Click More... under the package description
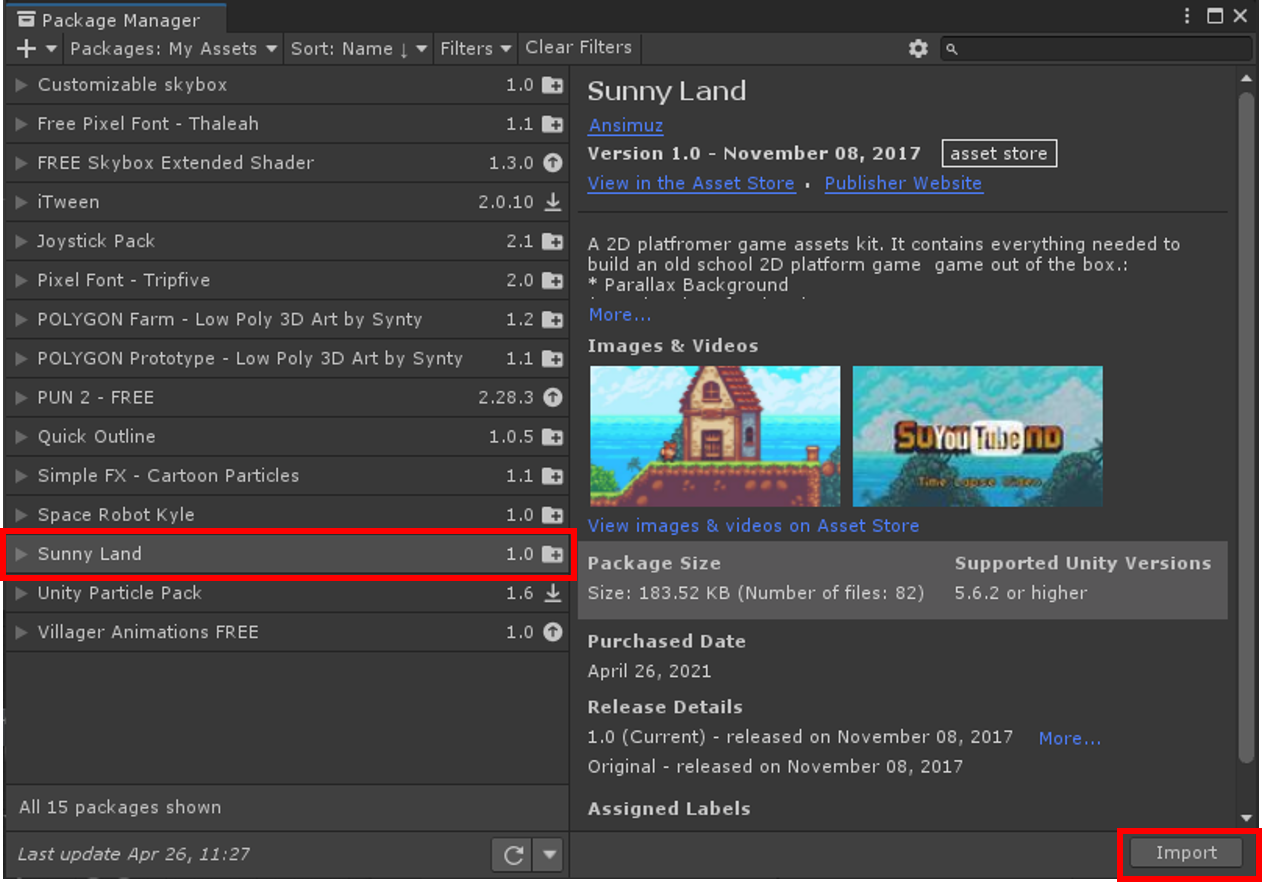 619,314
